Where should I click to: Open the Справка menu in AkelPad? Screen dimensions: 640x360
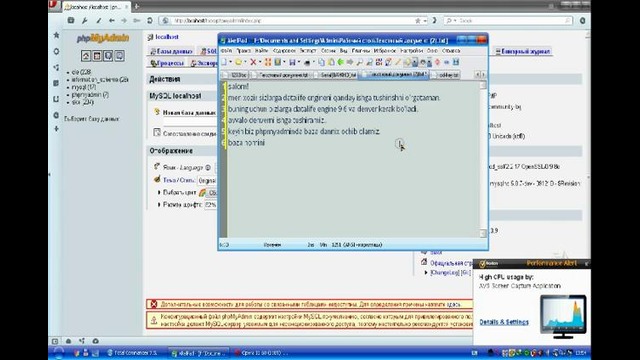[x=451, y=51]
